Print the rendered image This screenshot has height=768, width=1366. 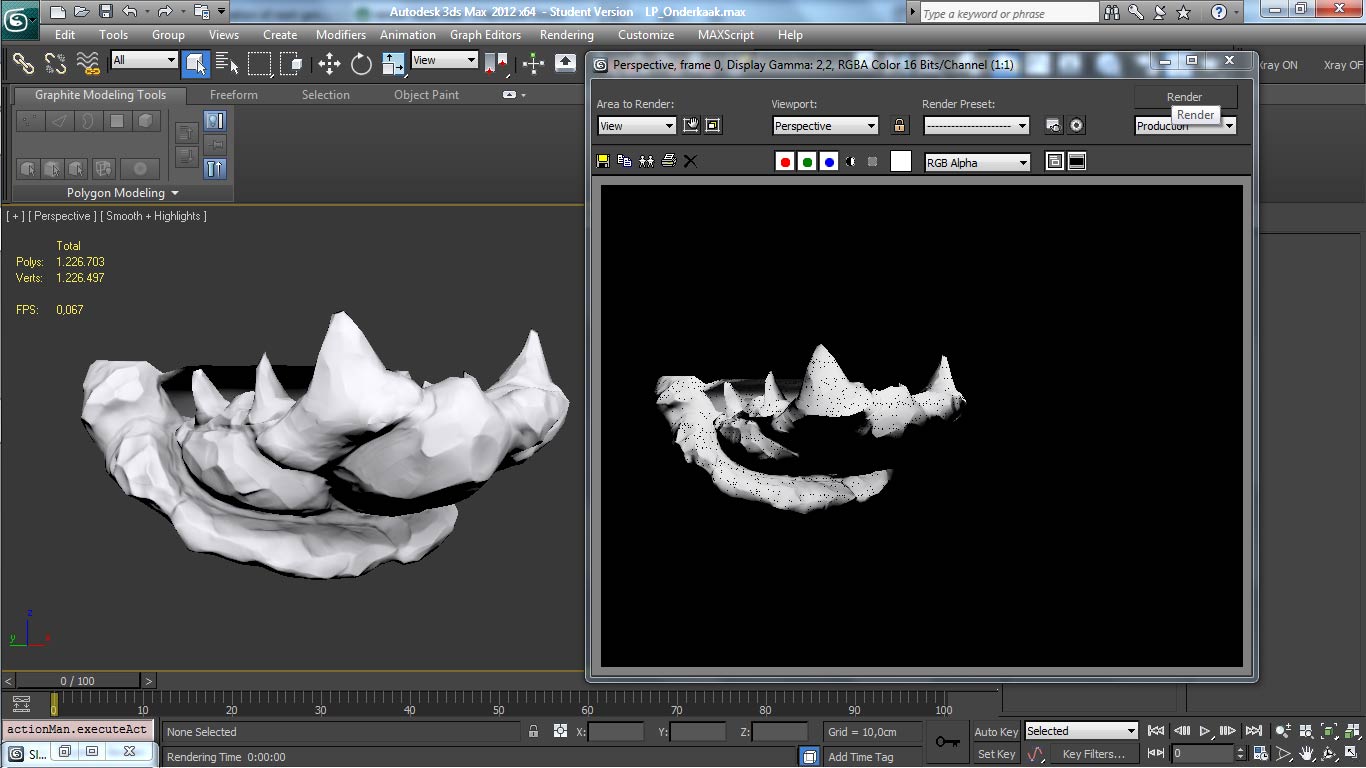[669, 161]
